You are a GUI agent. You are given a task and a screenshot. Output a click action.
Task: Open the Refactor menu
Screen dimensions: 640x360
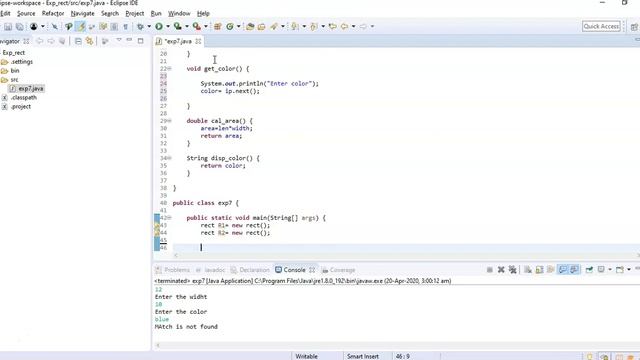pyautogui.click(x=53, y=13)
